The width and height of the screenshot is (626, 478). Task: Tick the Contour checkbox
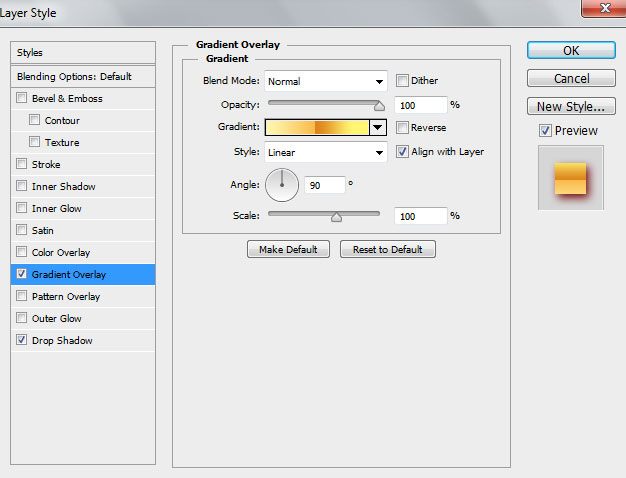pyautogui.click(x=34, y=120)
